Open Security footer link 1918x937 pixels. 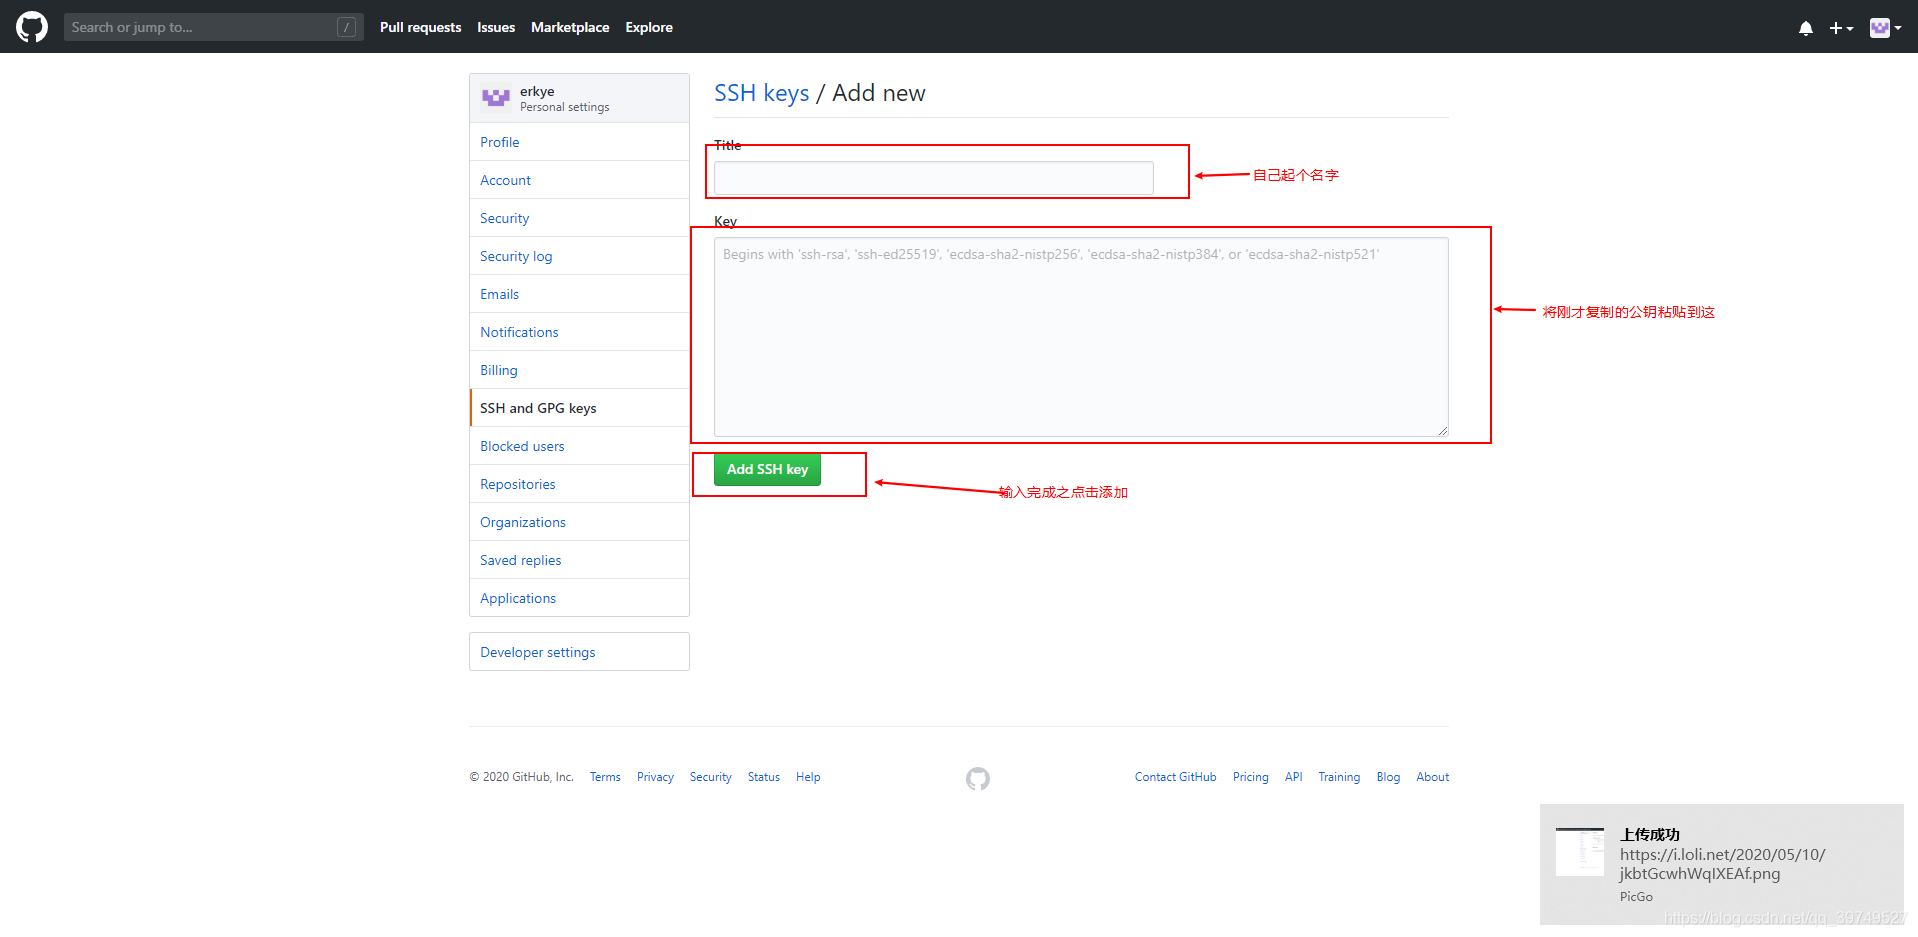[x=710, y=777]
